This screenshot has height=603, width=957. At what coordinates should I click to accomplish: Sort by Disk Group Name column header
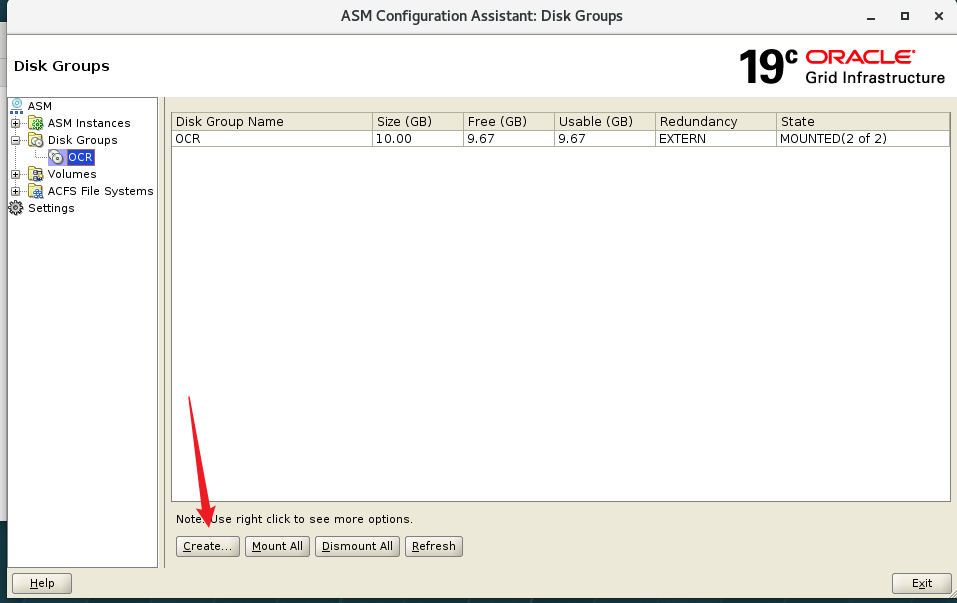tap(272, 121)
